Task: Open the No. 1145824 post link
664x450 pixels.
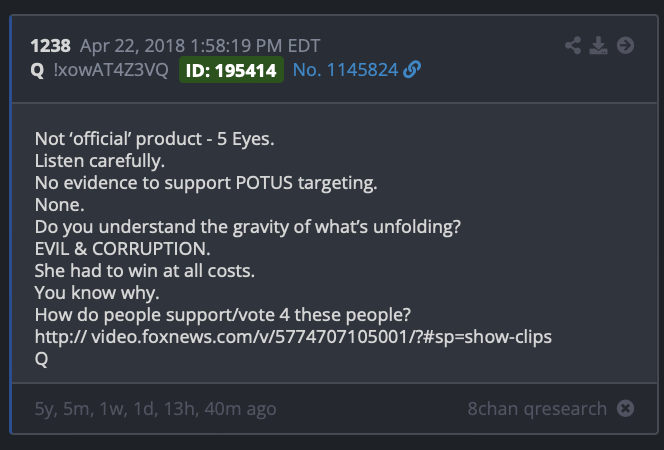Action: tap(345, 70)
